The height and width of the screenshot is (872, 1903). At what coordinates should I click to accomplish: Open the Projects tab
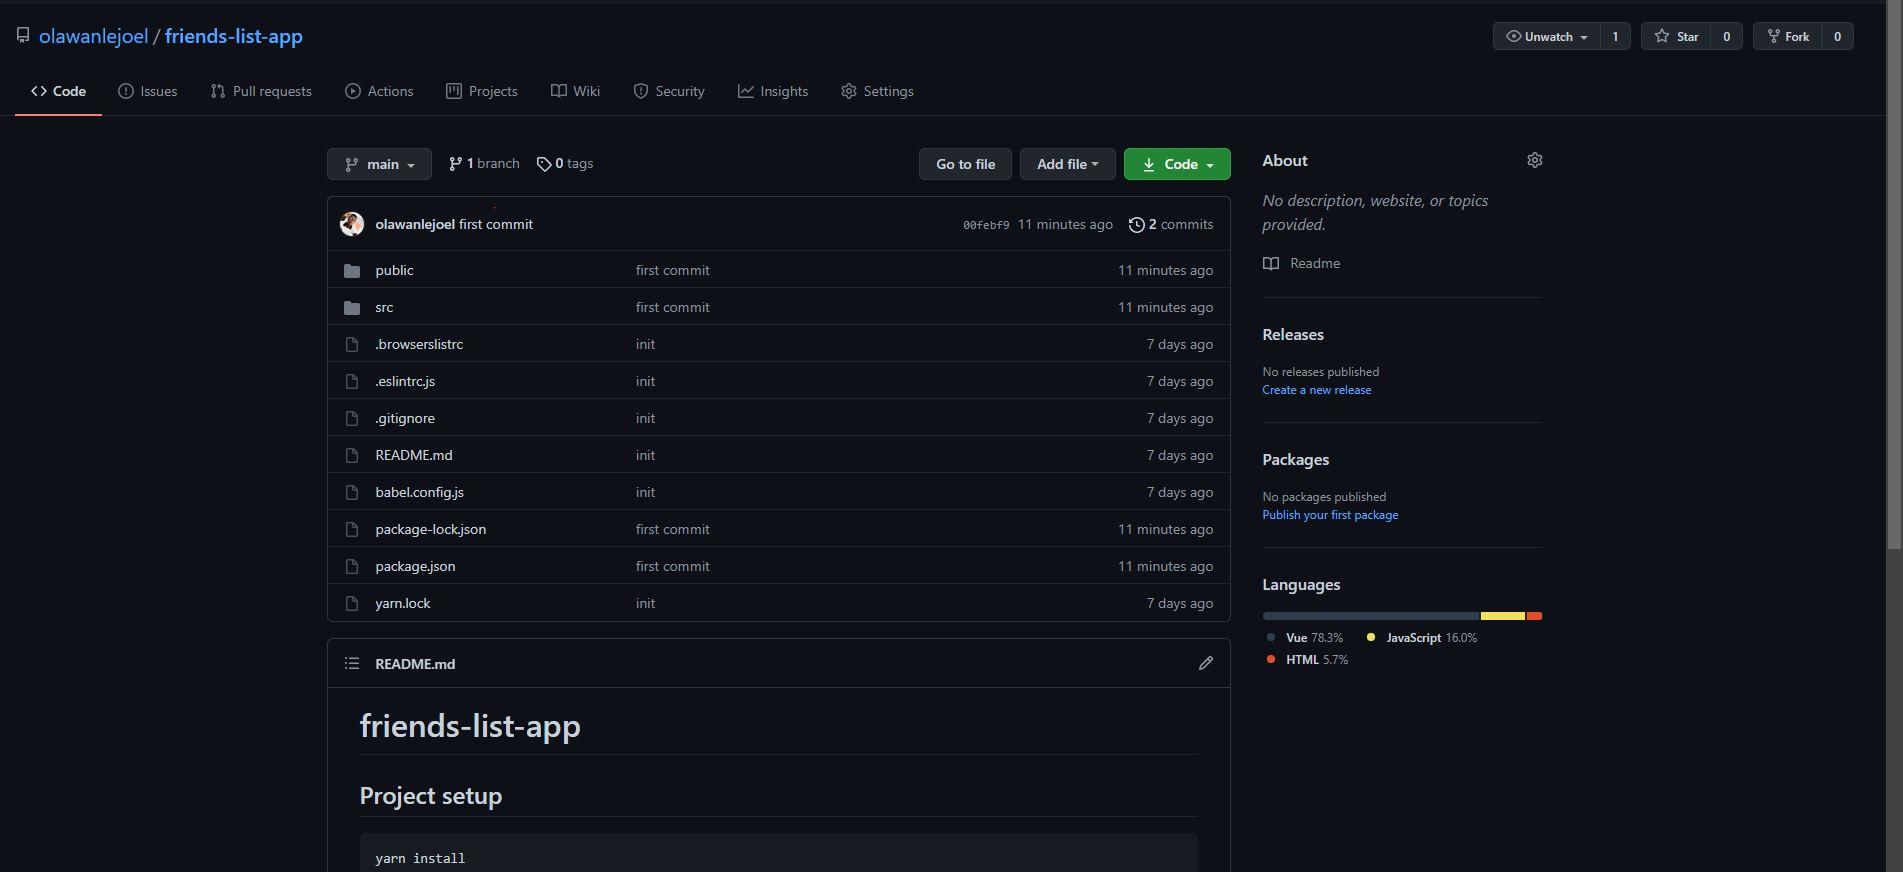click(482, 91)
